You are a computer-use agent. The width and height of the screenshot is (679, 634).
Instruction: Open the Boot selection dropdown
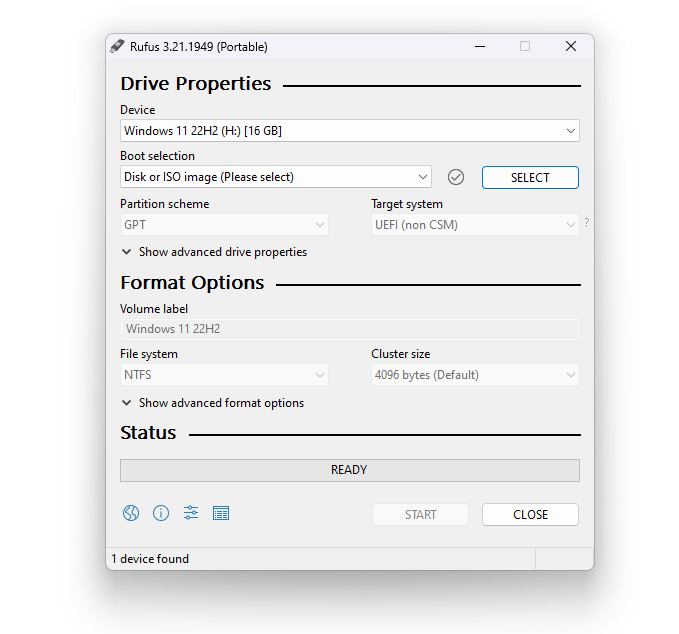click(x=276, y=177)
